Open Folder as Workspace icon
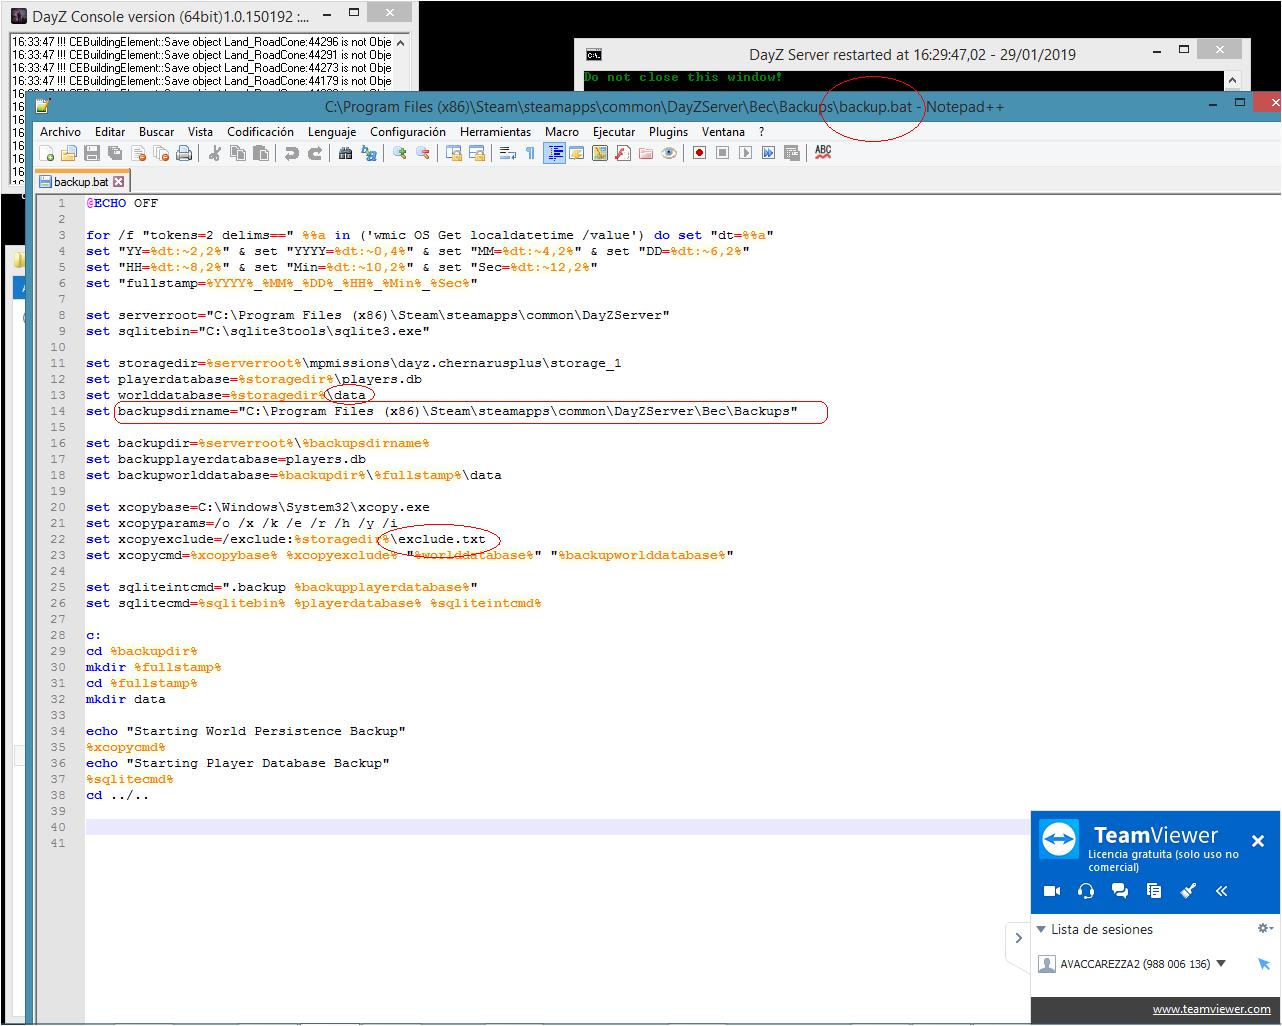This screenshot has width=1282, height=1026. pos(646,153)
